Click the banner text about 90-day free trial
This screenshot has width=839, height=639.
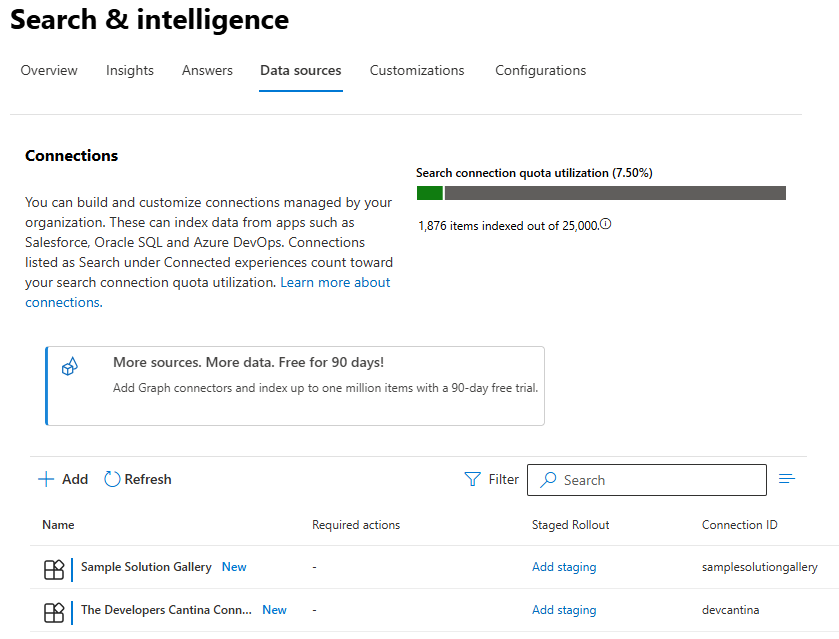(325, 388)
